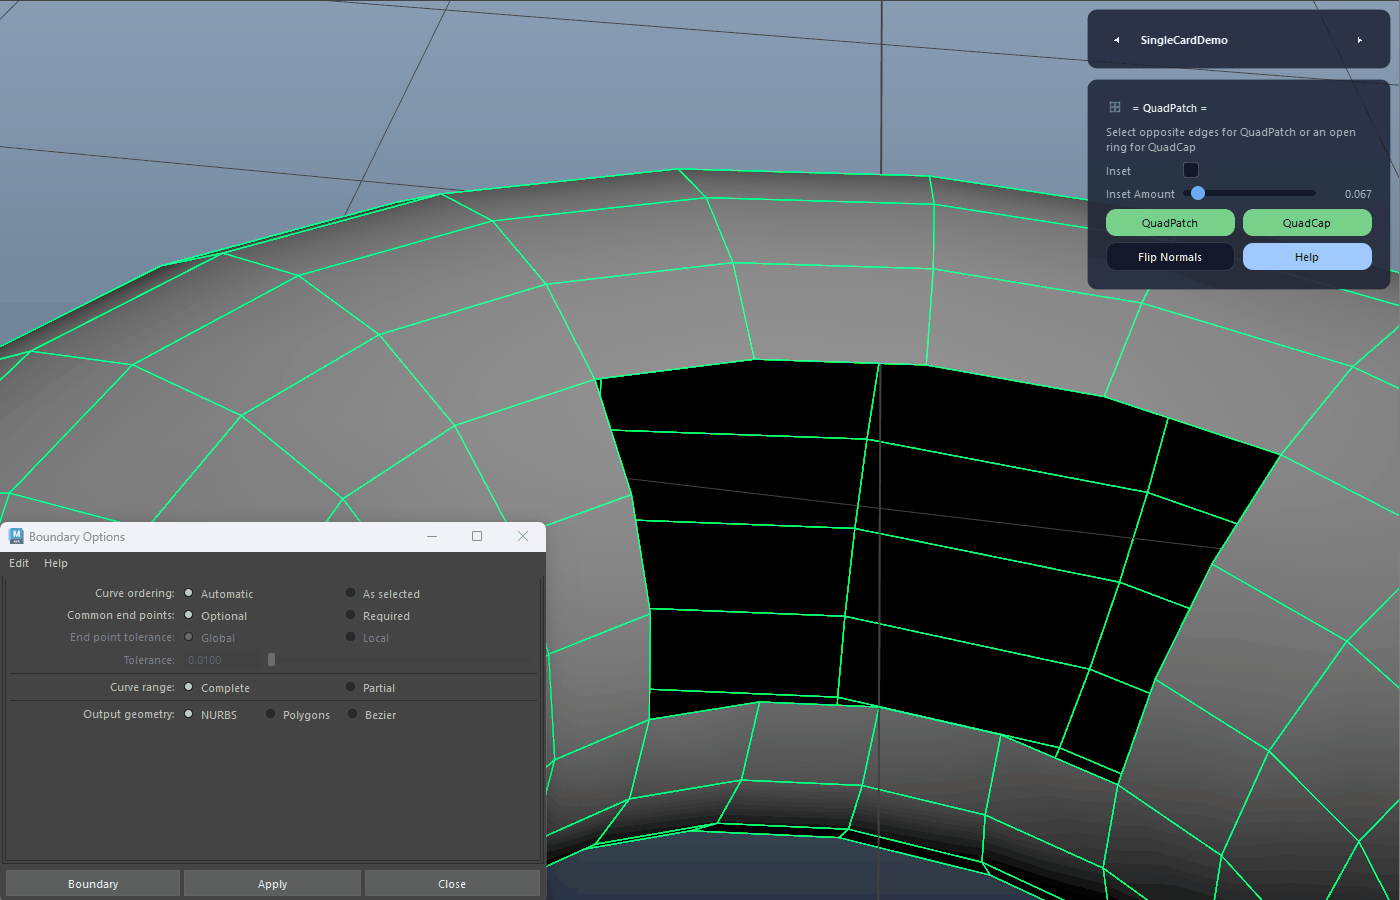Click the 'Output geometry:' label

pyautogui.click(x=129, y=714)
